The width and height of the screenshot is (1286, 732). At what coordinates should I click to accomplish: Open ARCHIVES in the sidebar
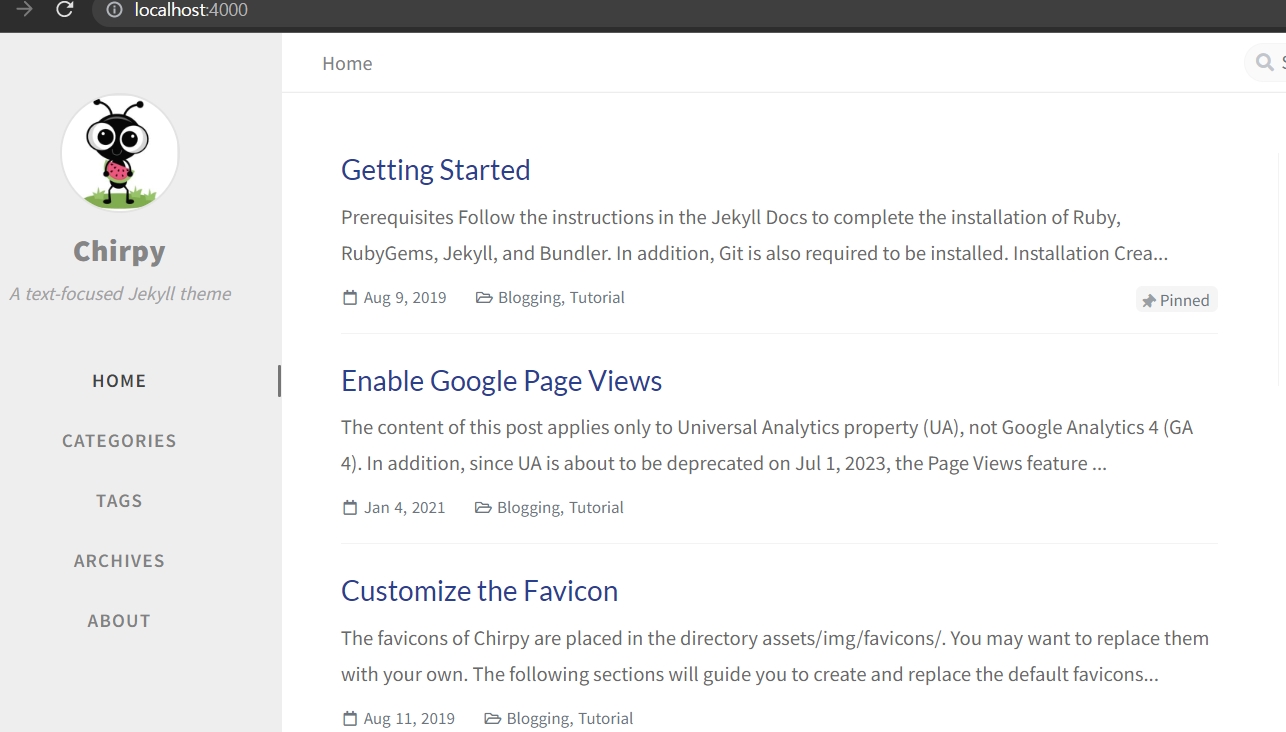tap(119, 561)
